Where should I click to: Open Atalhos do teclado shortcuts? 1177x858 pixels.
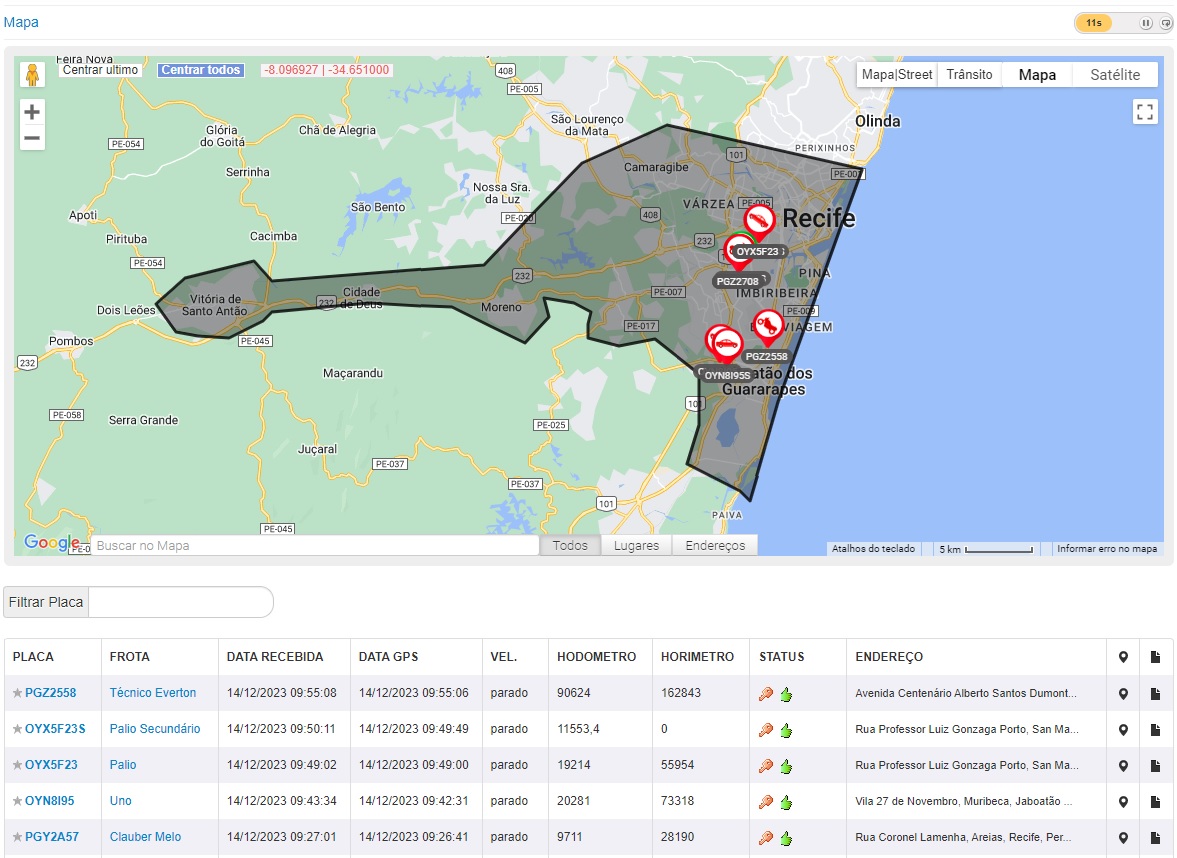tap(873, 549)
